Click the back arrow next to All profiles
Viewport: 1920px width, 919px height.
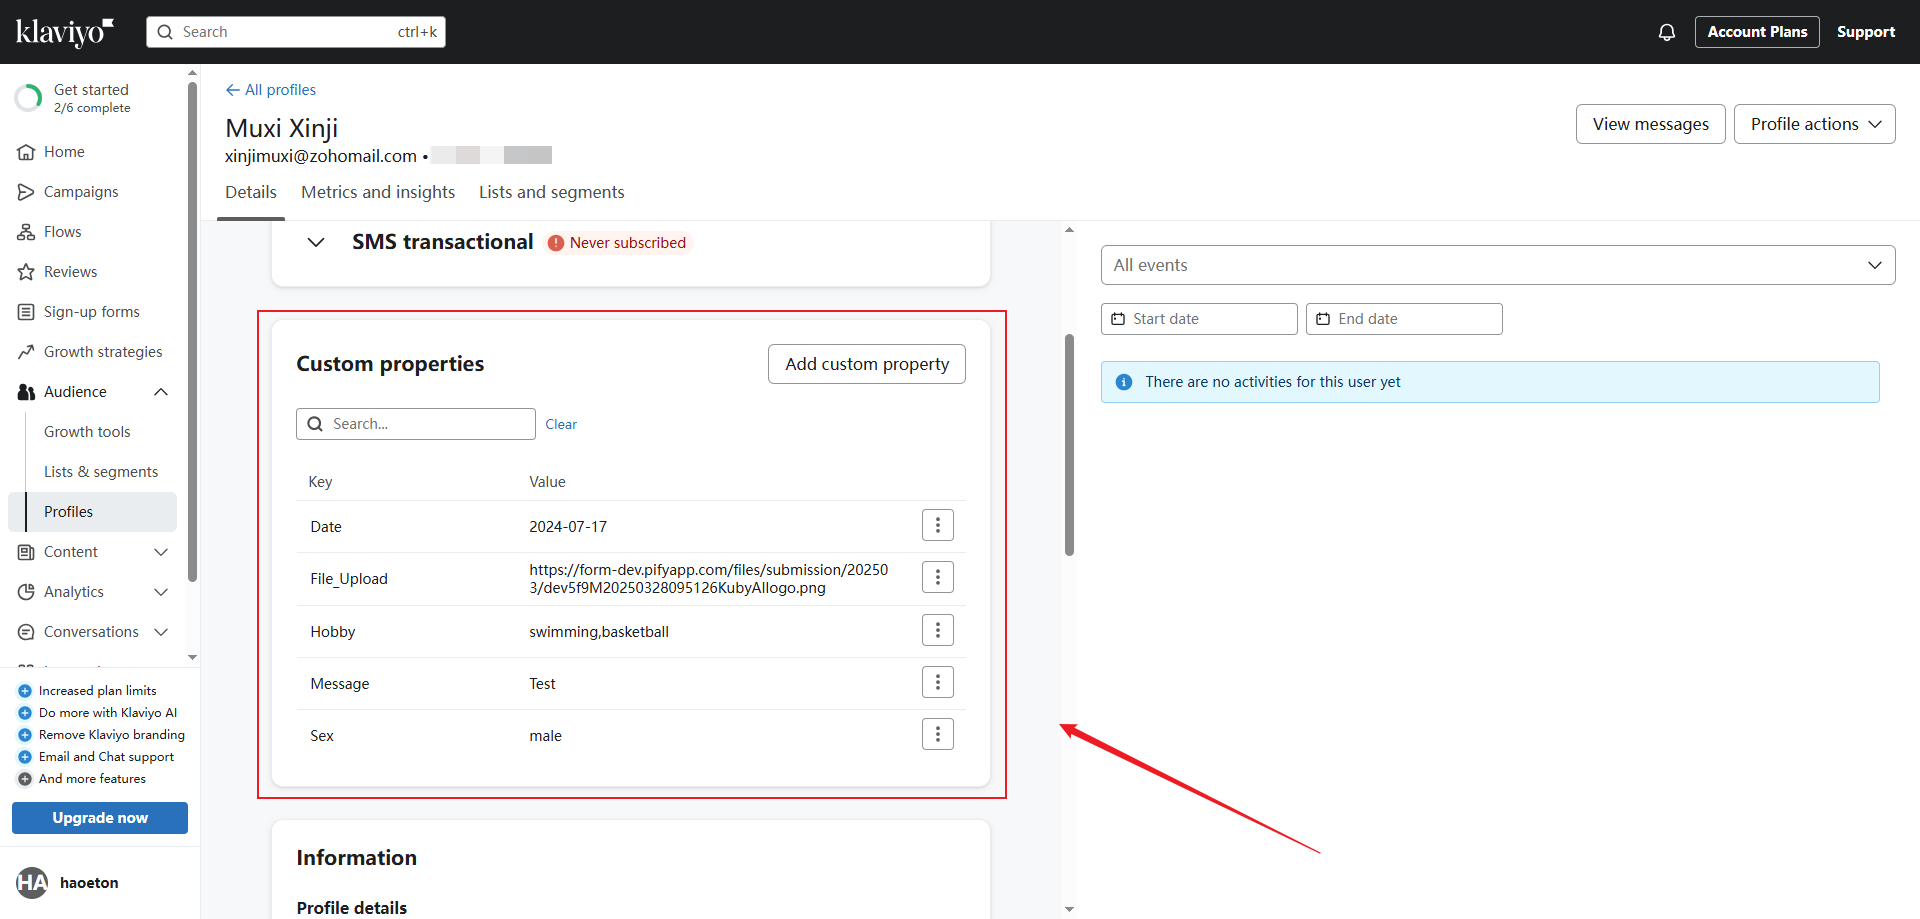click(x=233, y=90)
